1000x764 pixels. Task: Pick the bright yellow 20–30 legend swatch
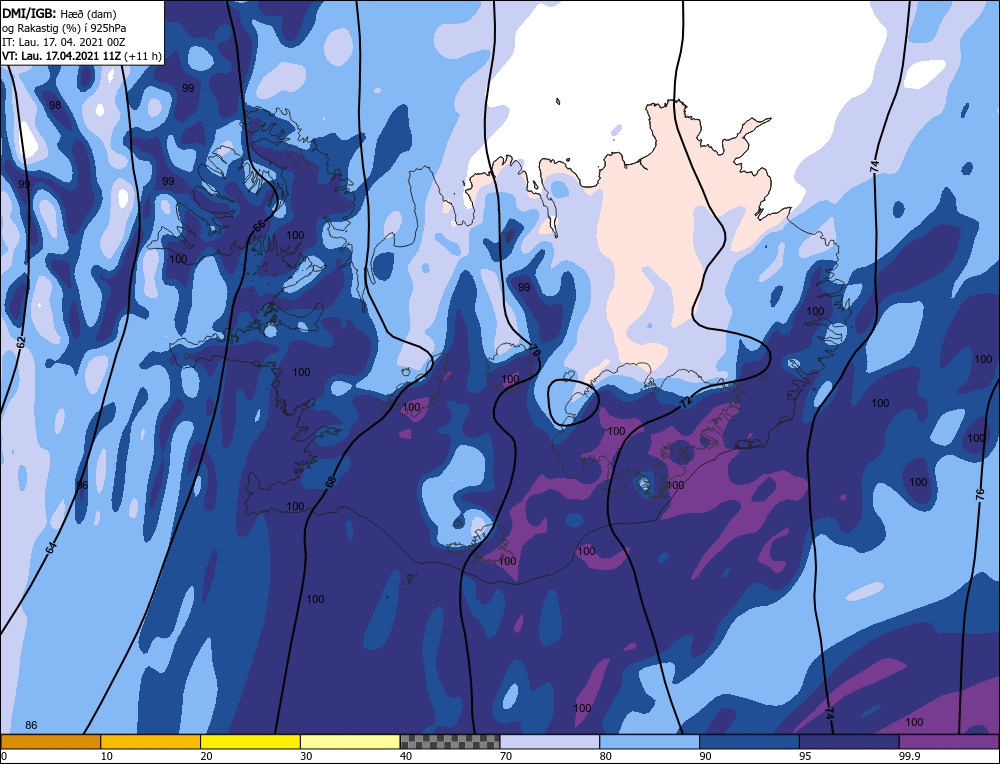pos(250,742)
